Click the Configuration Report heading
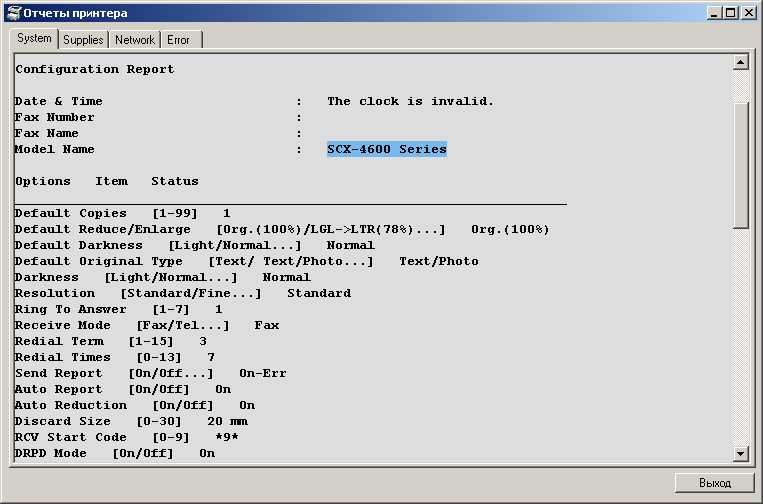Viewport: 763px width, 504px height. 95,69
